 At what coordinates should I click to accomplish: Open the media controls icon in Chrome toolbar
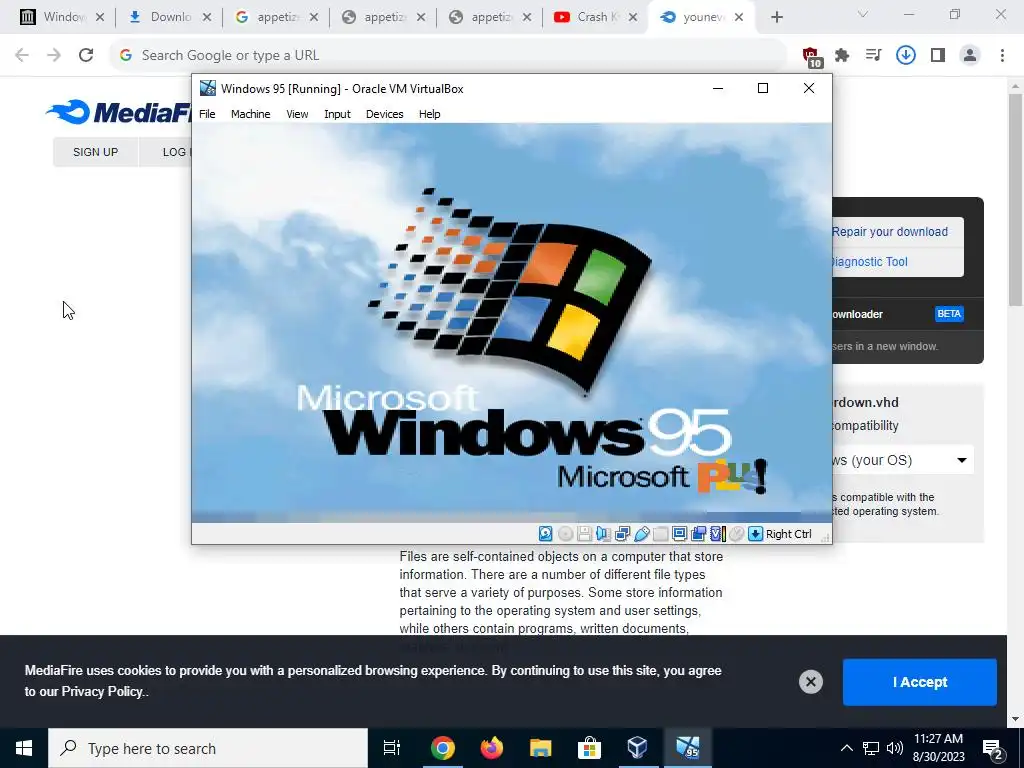873,56
